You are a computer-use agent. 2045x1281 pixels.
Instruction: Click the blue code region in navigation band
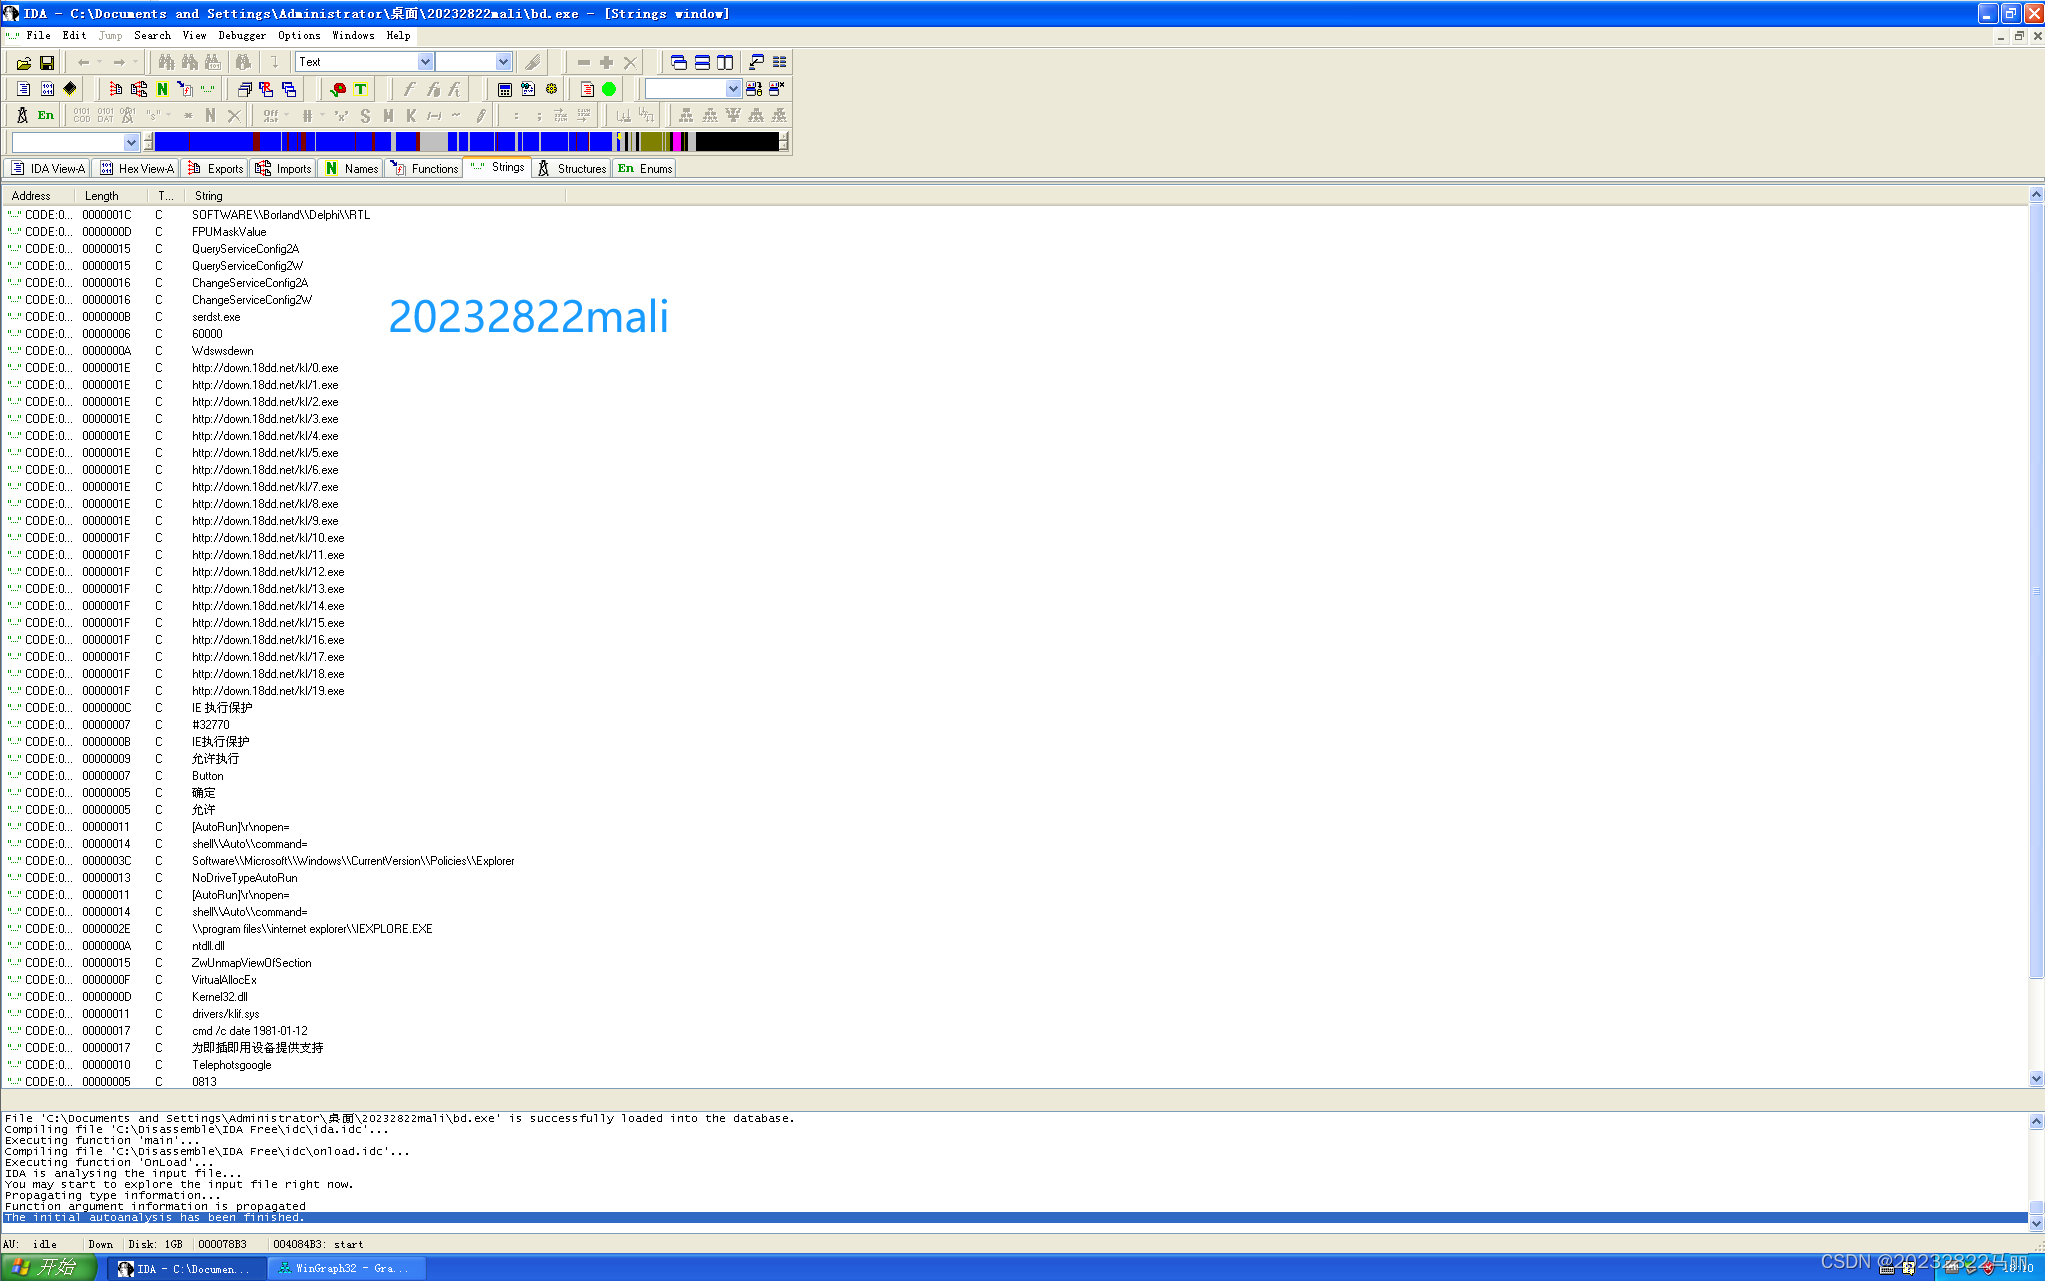point(205,142)
